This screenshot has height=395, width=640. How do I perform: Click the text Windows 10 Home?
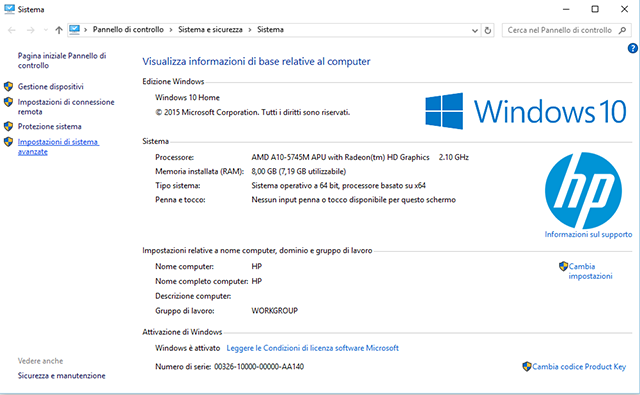[x=187, y=98]
